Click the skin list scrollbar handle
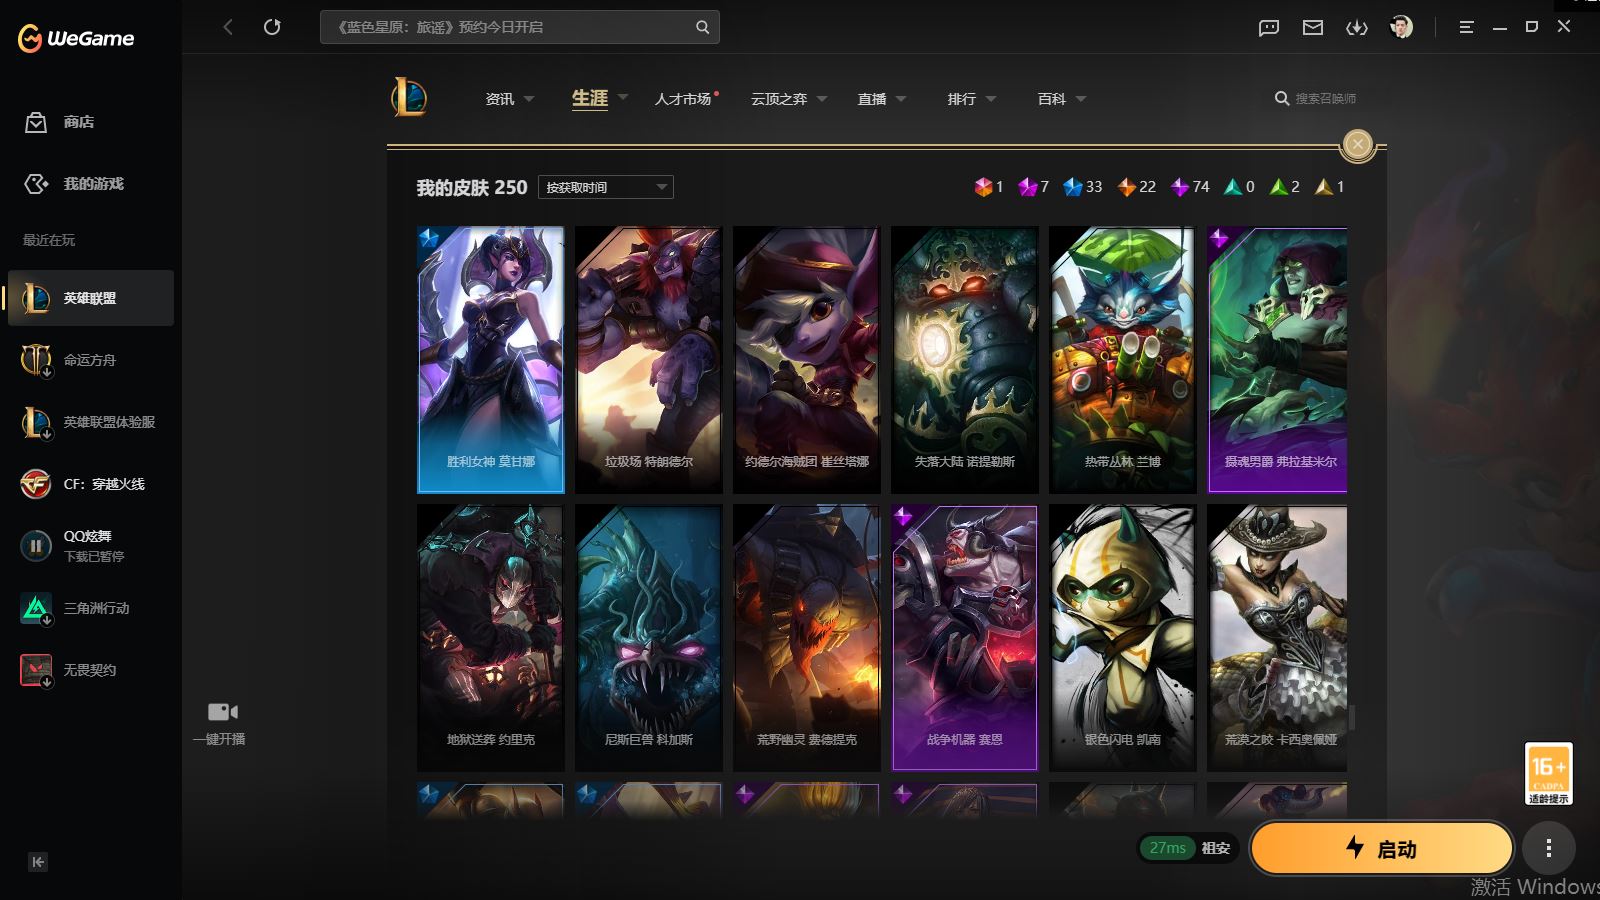Image resolution: width=1600 pixels, height=900 pixels. (1352, 718)
